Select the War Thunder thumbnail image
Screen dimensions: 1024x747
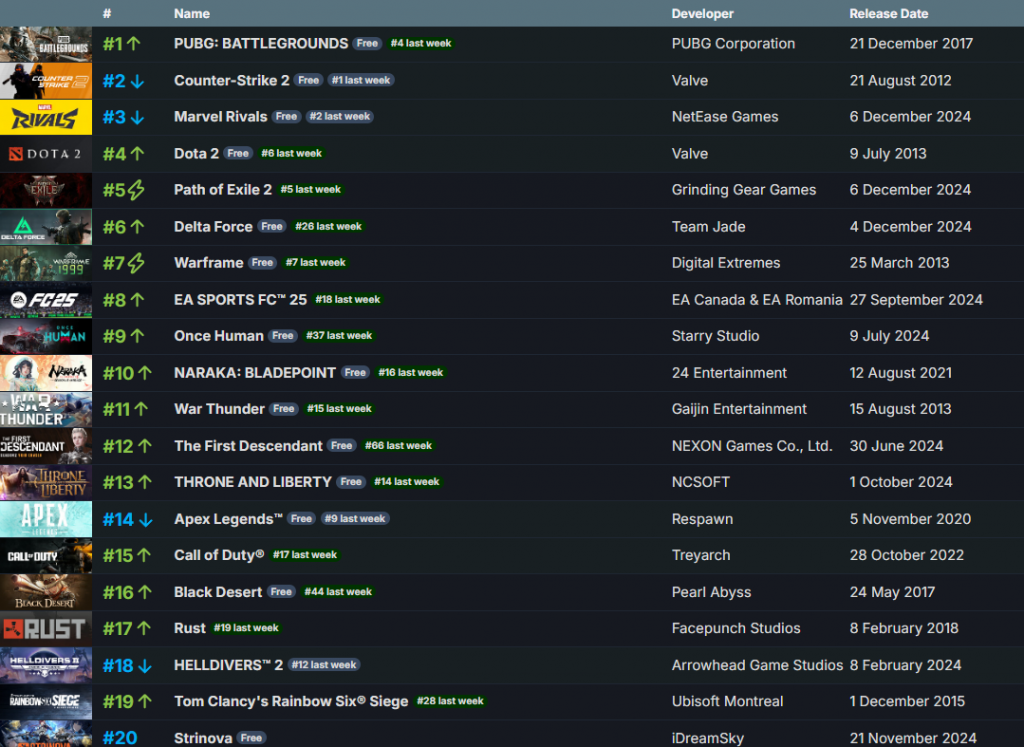click(46, 409)
